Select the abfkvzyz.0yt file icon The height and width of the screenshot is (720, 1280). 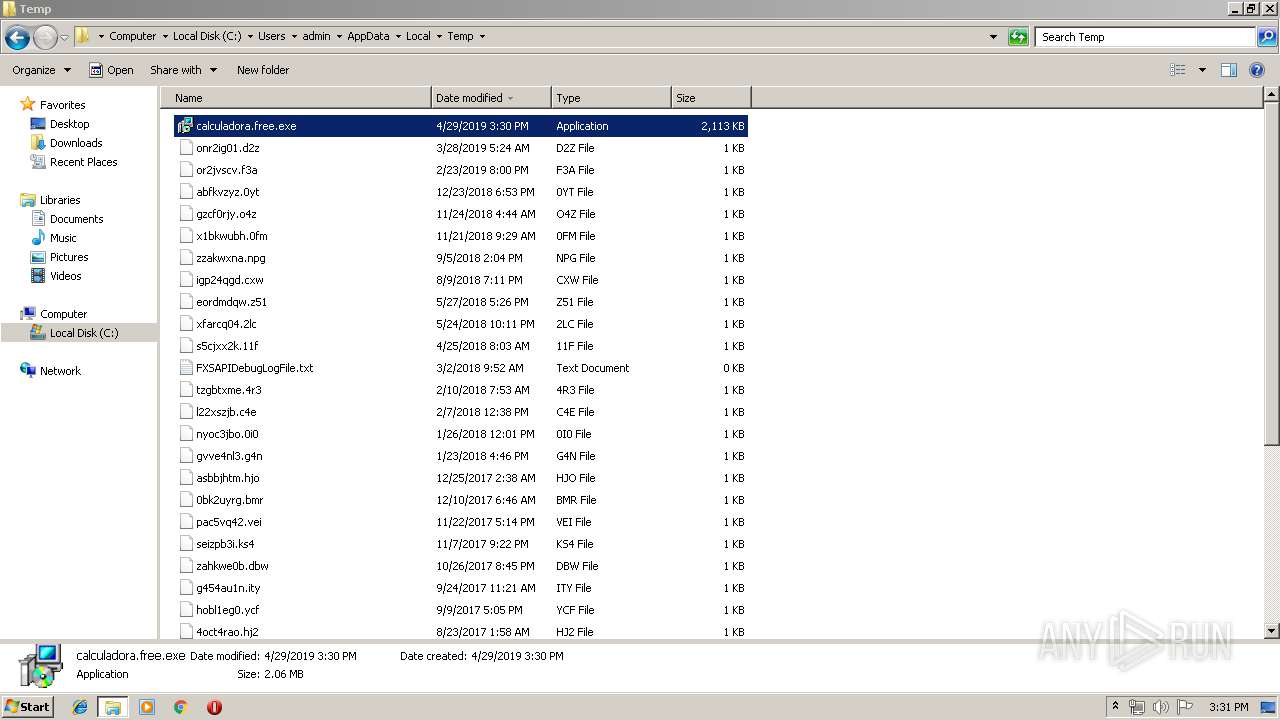(185, 192)
